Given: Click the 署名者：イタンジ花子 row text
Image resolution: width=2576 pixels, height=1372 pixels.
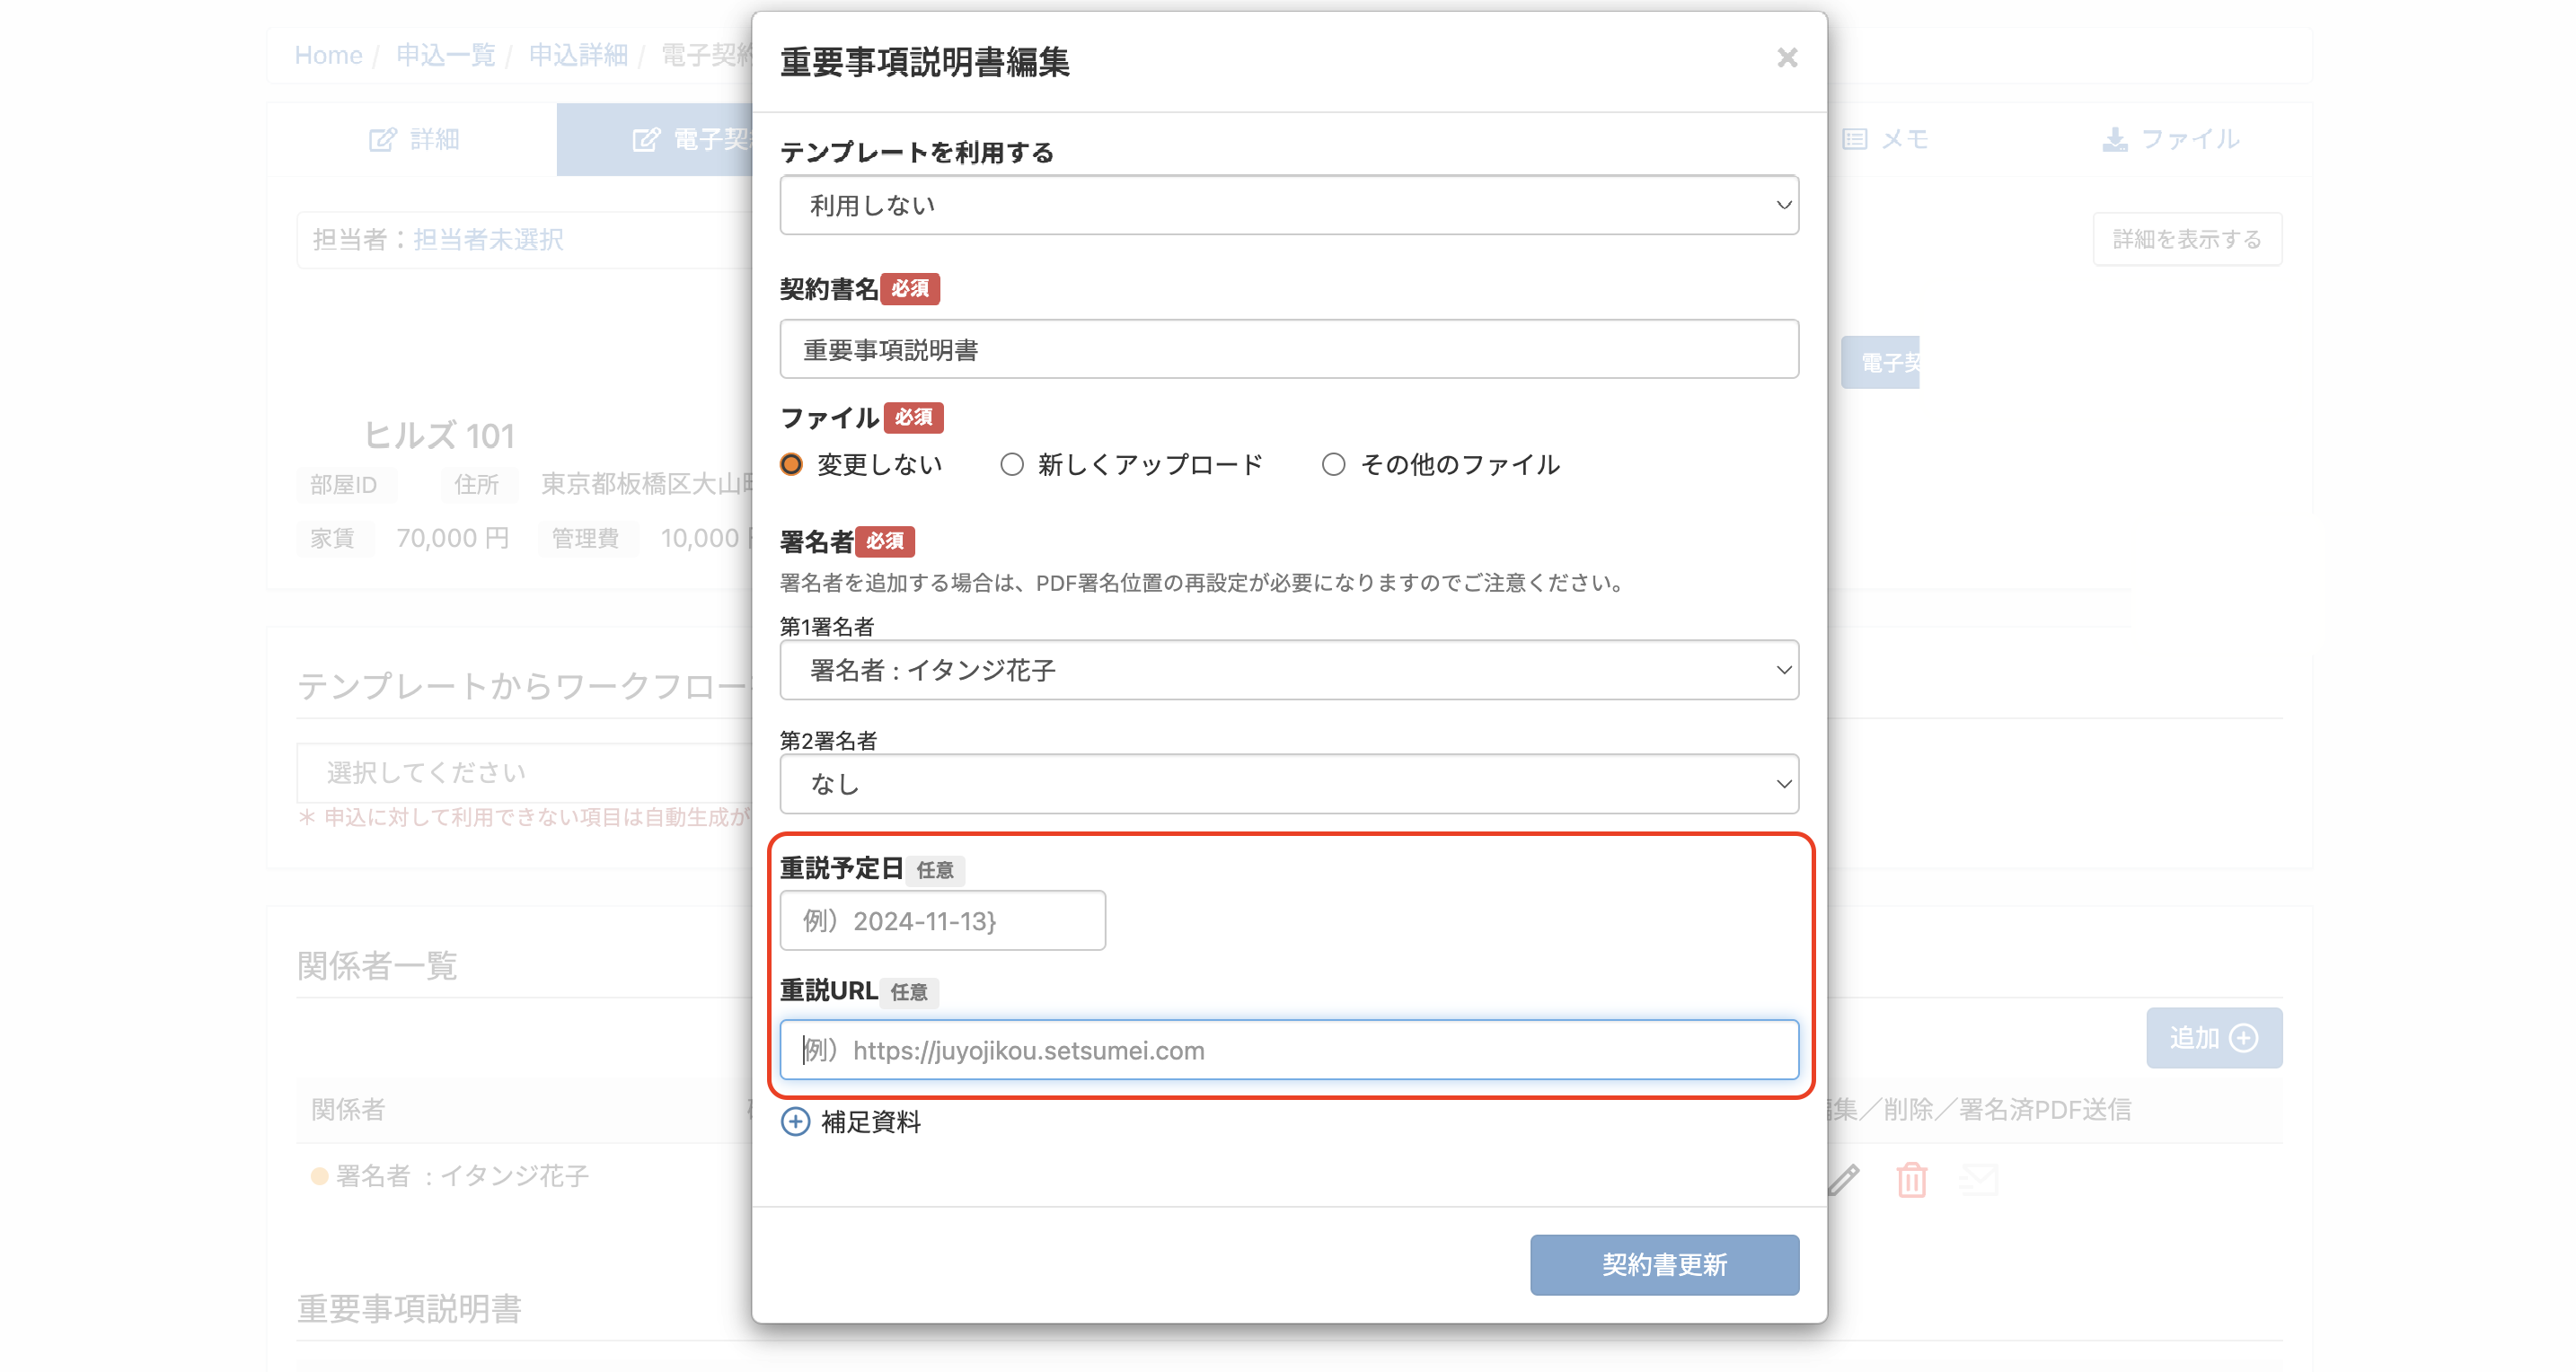Looking at the screenshot, I should 462,1176.
